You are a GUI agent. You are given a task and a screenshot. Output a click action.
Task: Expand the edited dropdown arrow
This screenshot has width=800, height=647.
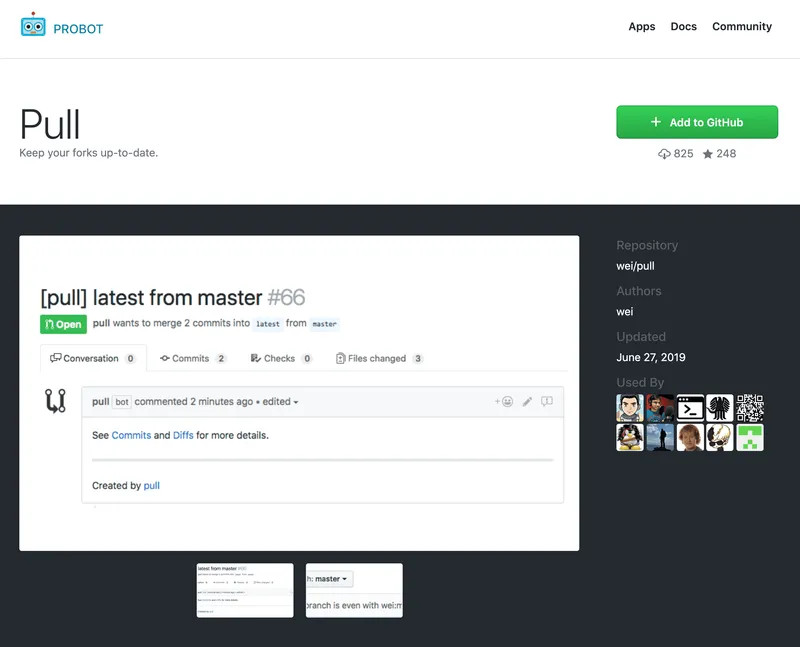point(296,402)
